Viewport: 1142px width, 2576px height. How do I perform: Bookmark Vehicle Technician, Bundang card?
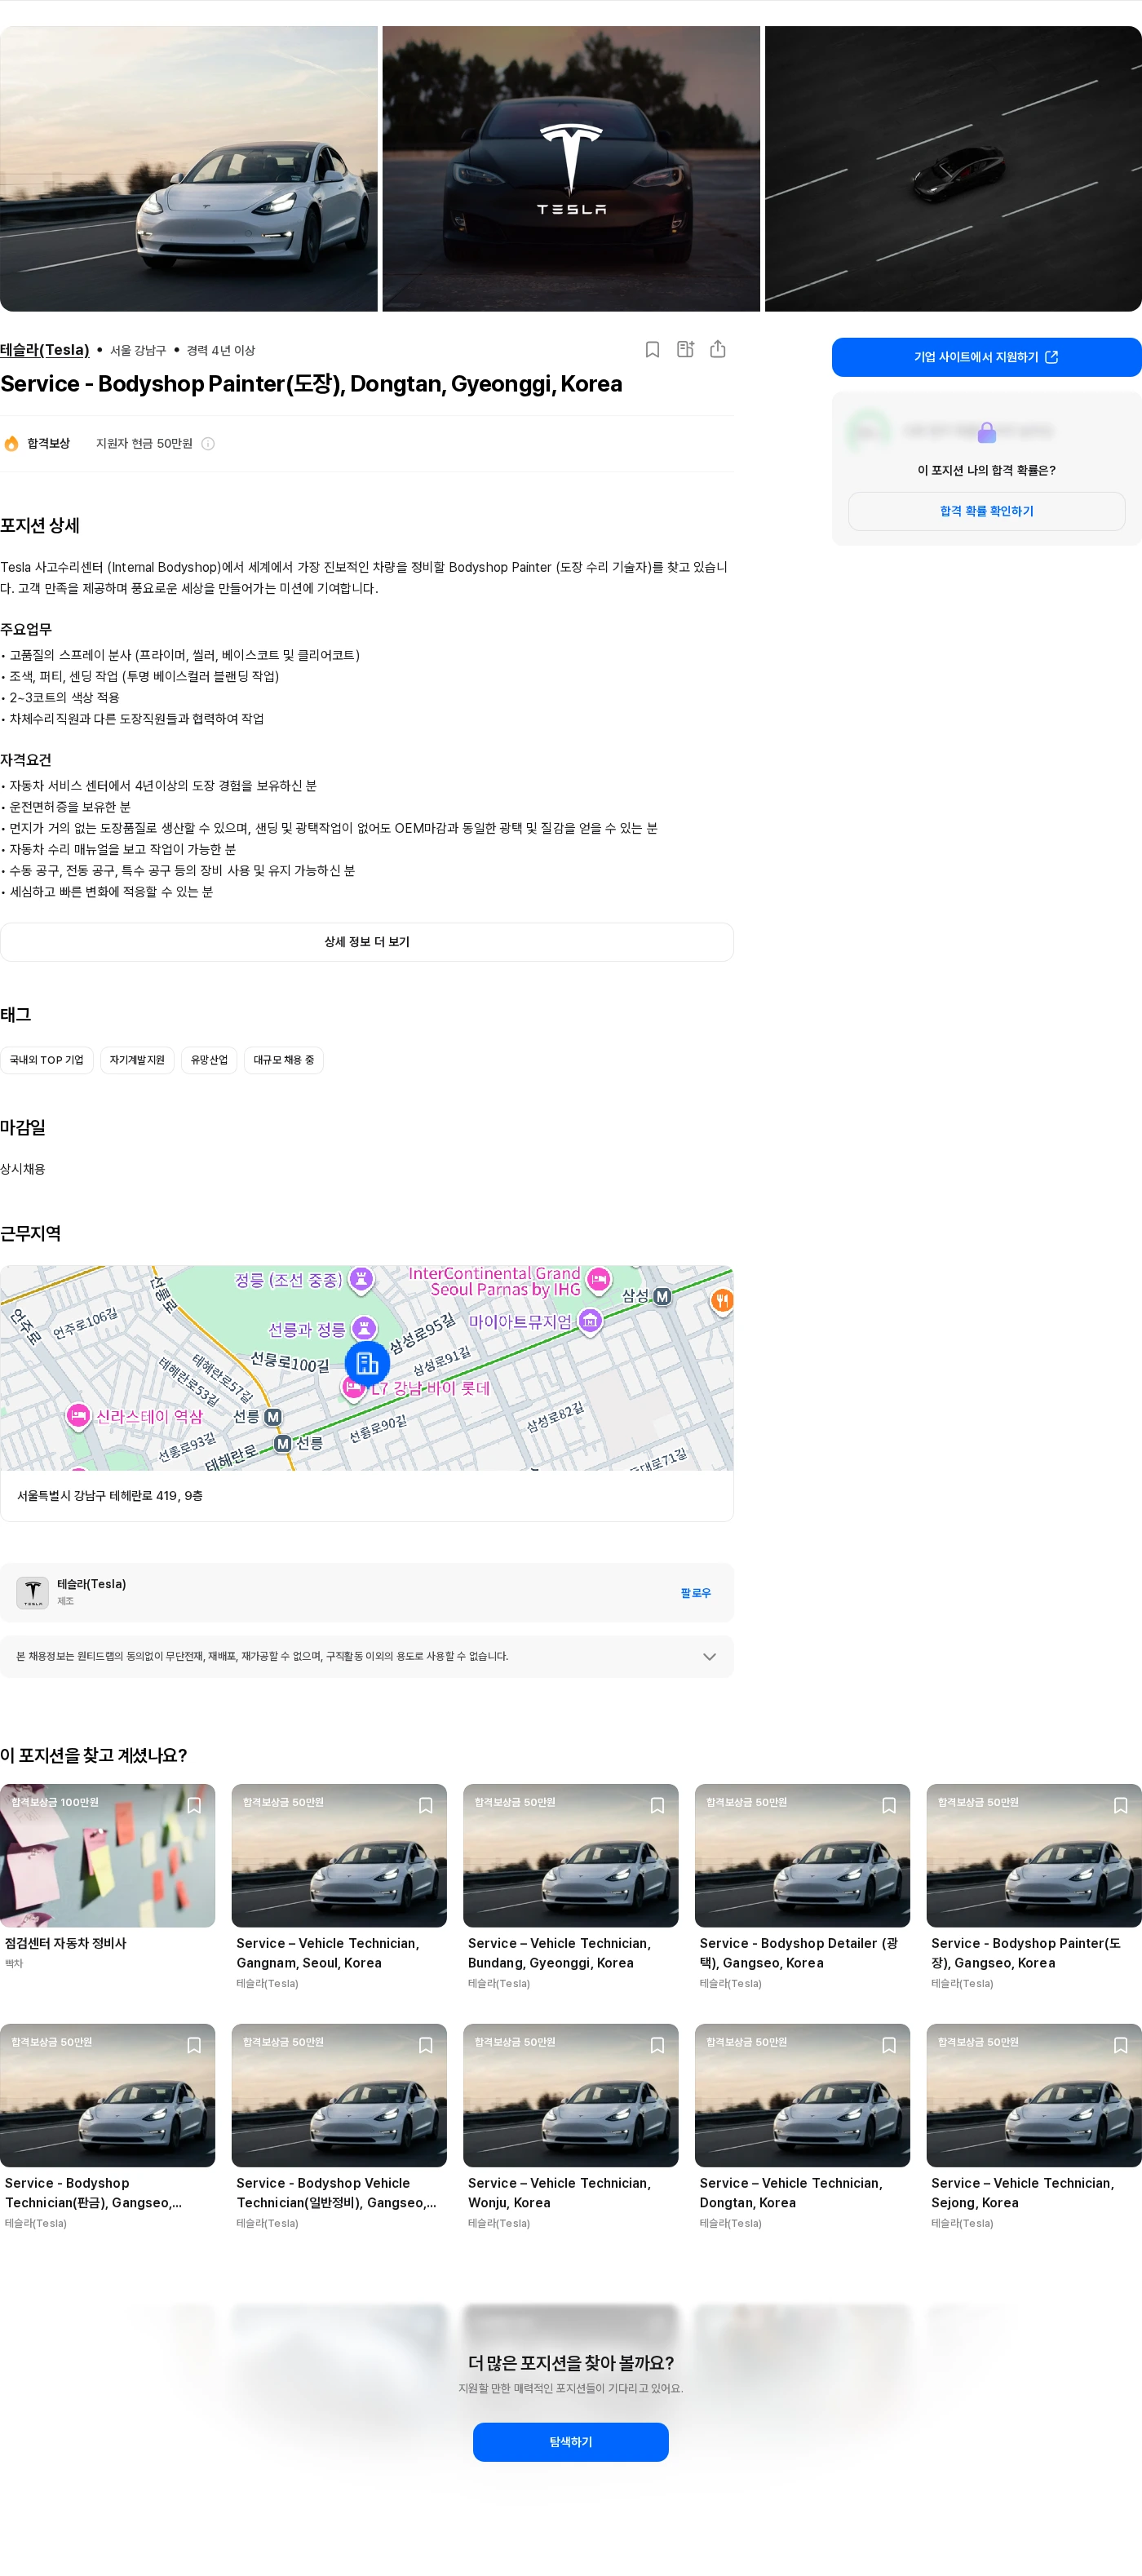[658, 1805]
